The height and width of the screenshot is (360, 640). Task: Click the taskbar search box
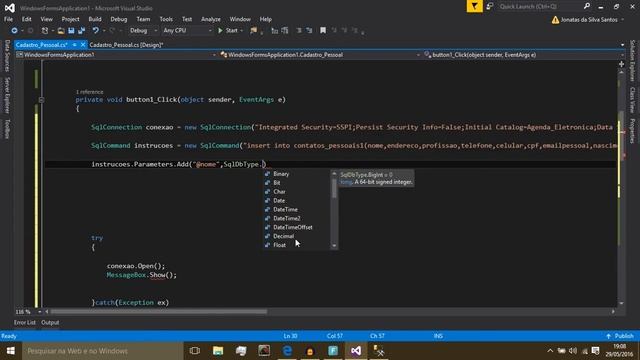(102, 351)
